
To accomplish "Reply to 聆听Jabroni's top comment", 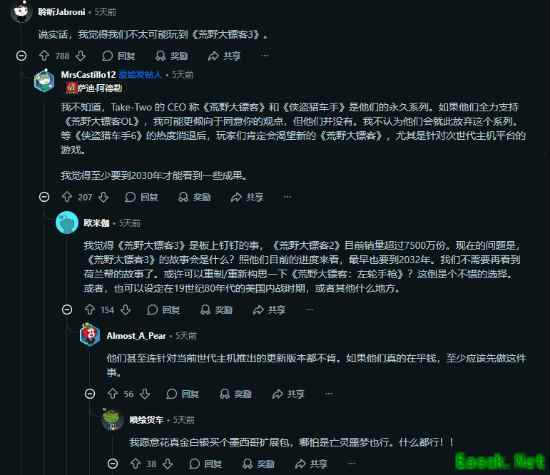I will pos(119,56).
